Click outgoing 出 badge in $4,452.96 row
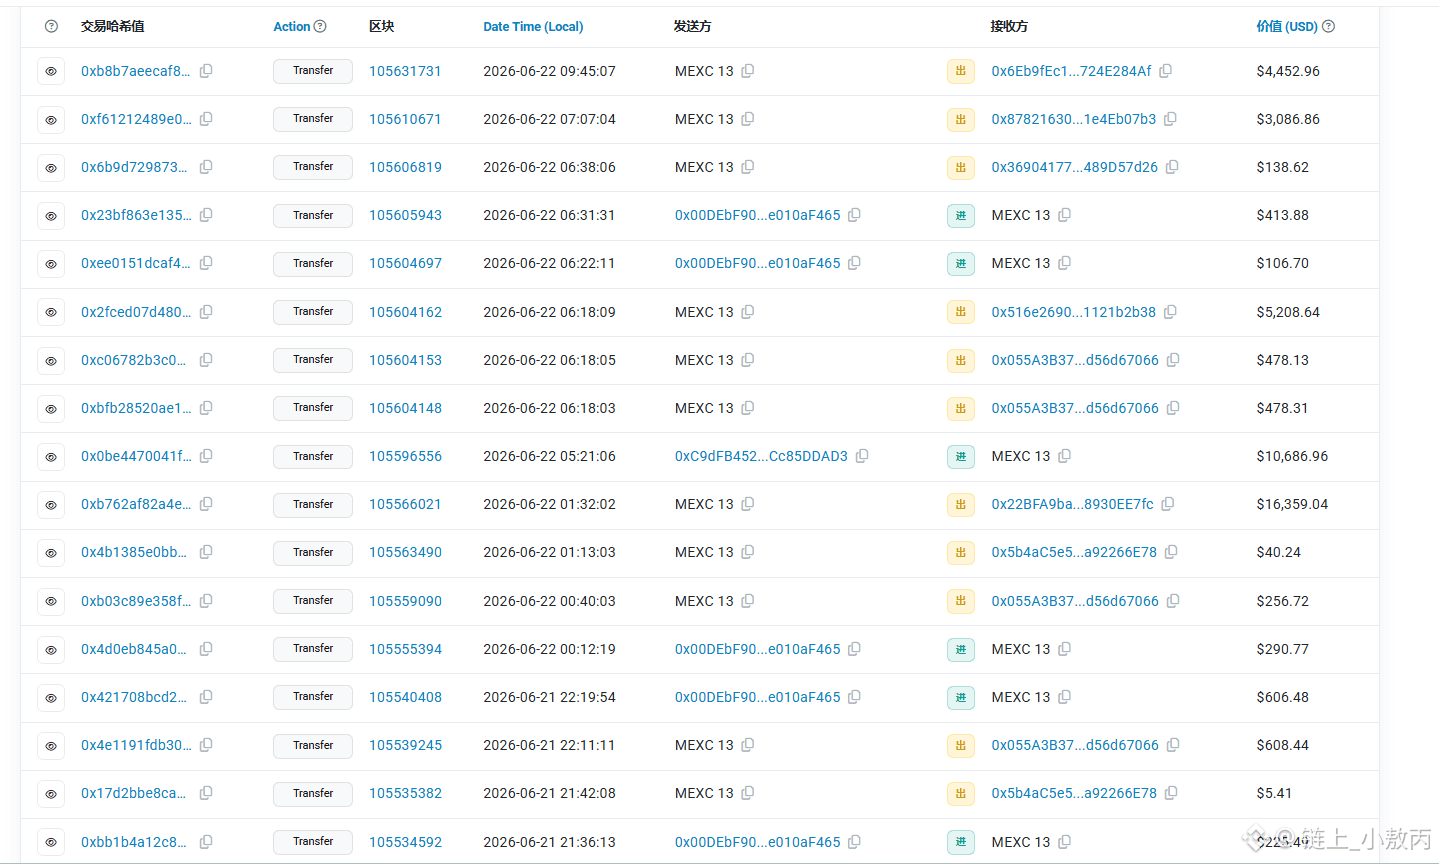1439x864 pixels. coord(961,71)
